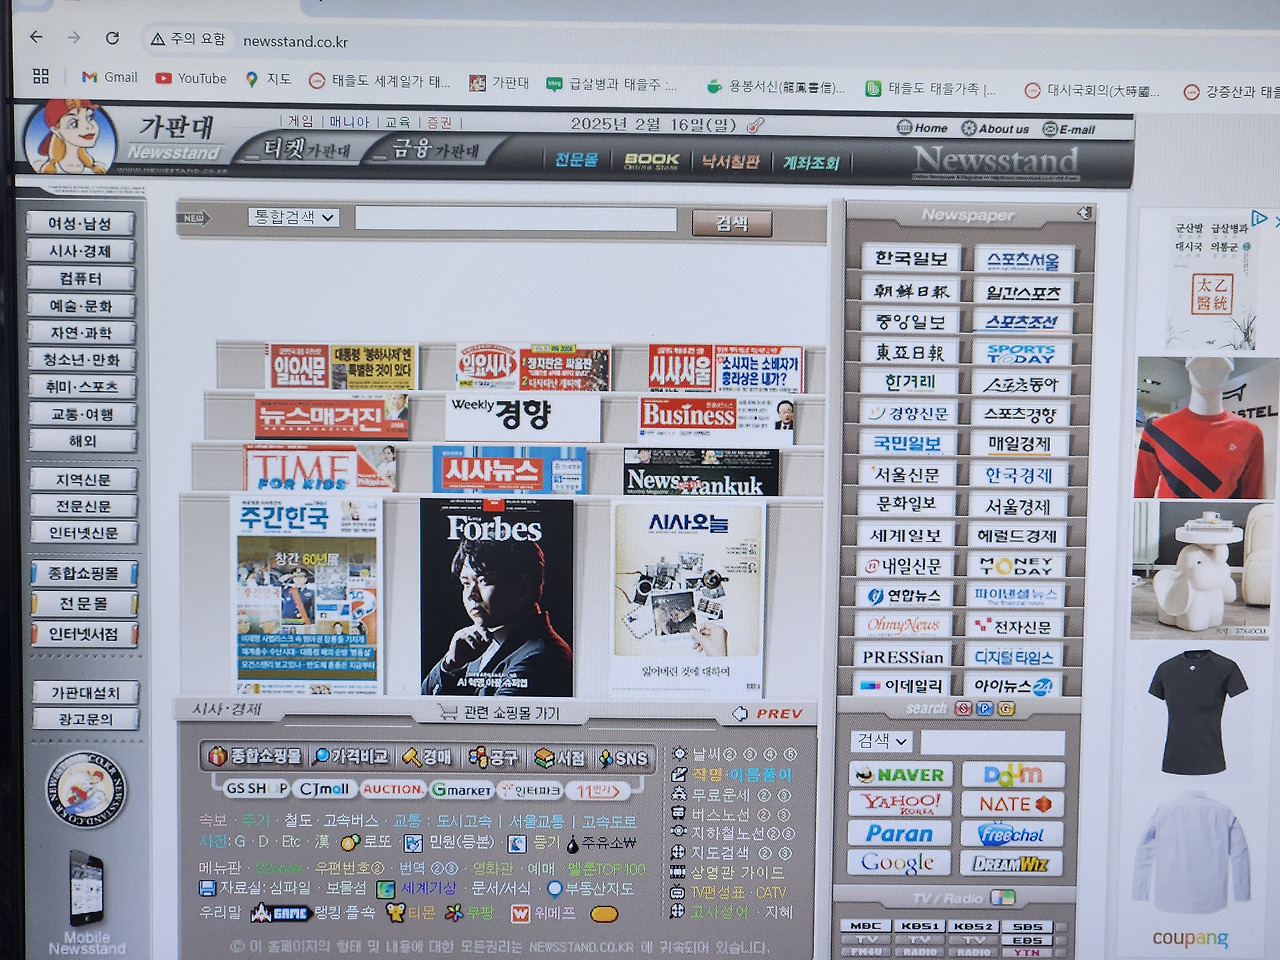Image resolution: width=1280 pixels, height=960 pixels.
Task: Select the 티켓 가판대 tab
Action: point(305,149)
